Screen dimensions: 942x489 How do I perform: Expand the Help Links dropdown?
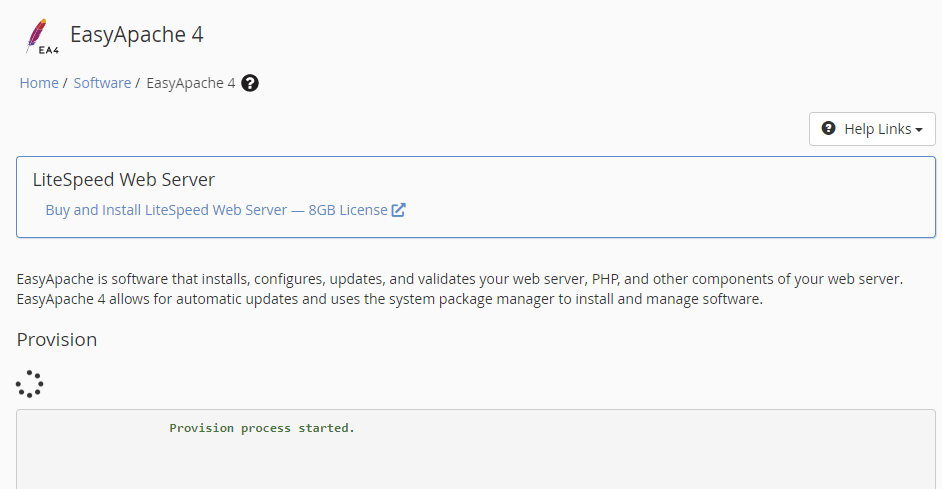(x=872, y=129)
